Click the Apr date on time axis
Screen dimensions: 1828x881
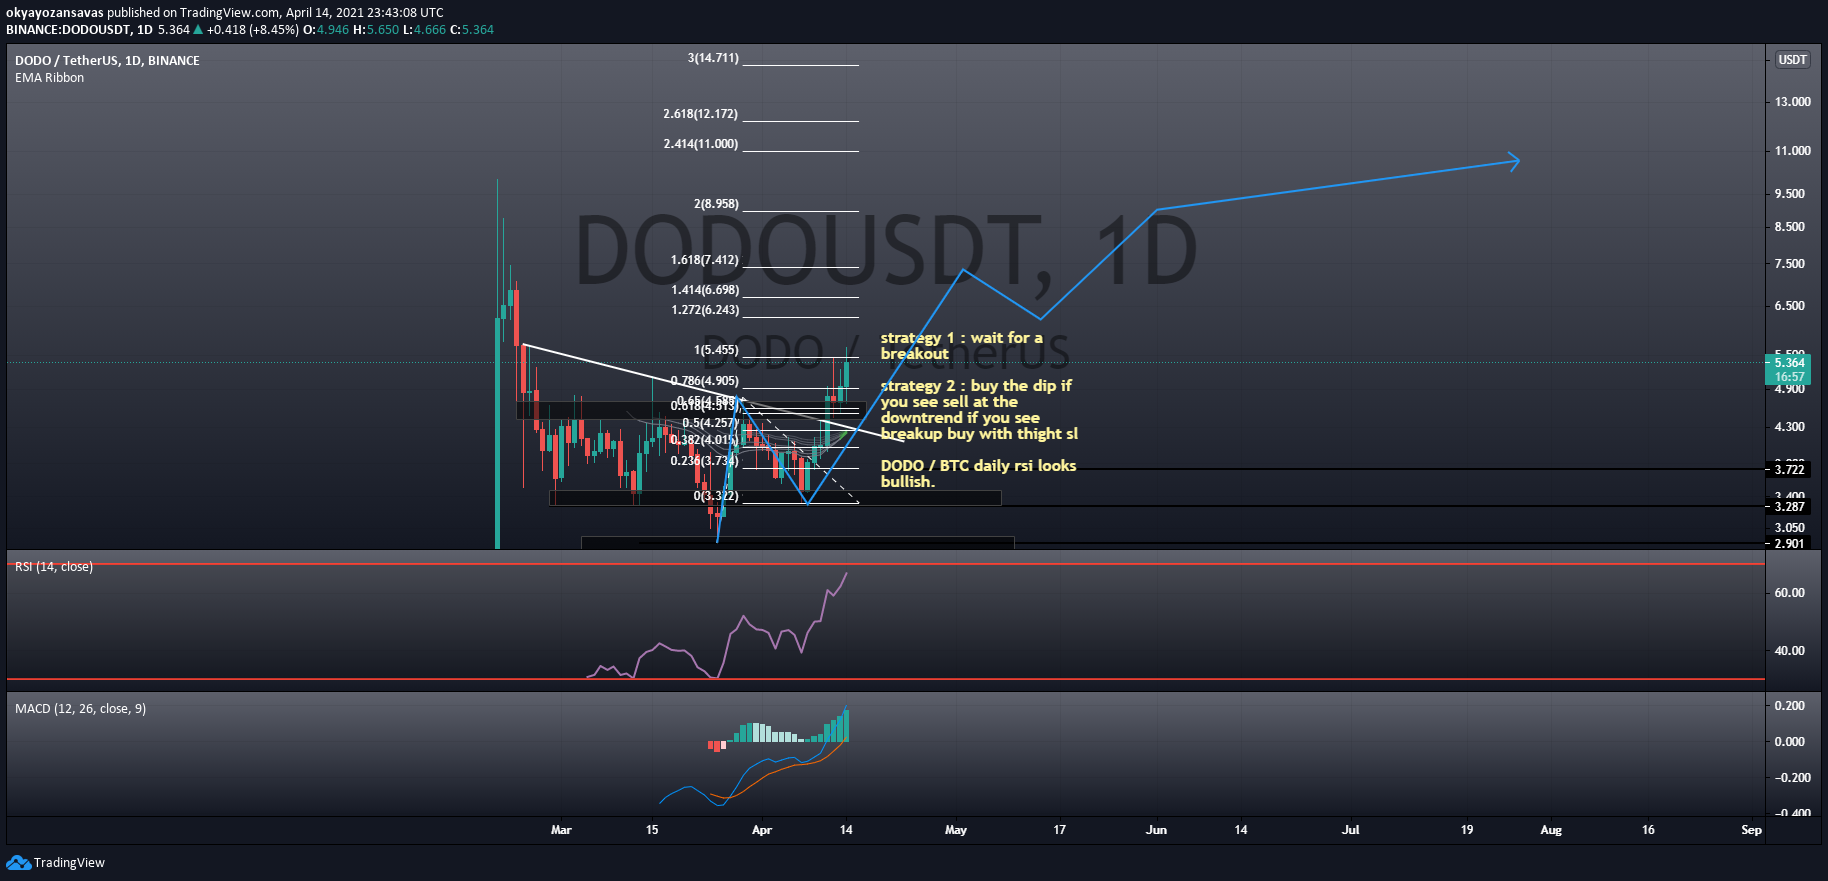point(762,830)
